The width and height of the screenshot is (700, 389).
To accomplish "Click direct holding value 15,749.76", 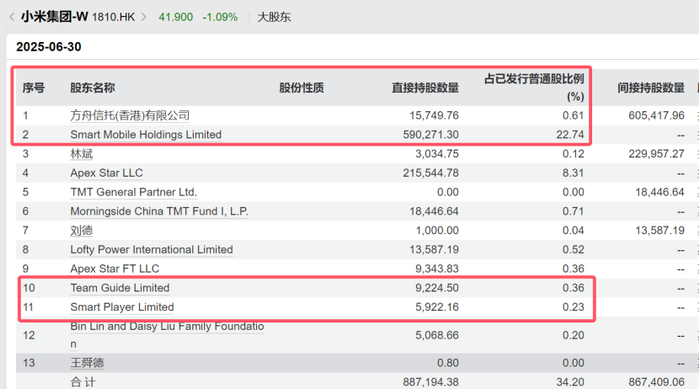I will pos(434,116).
